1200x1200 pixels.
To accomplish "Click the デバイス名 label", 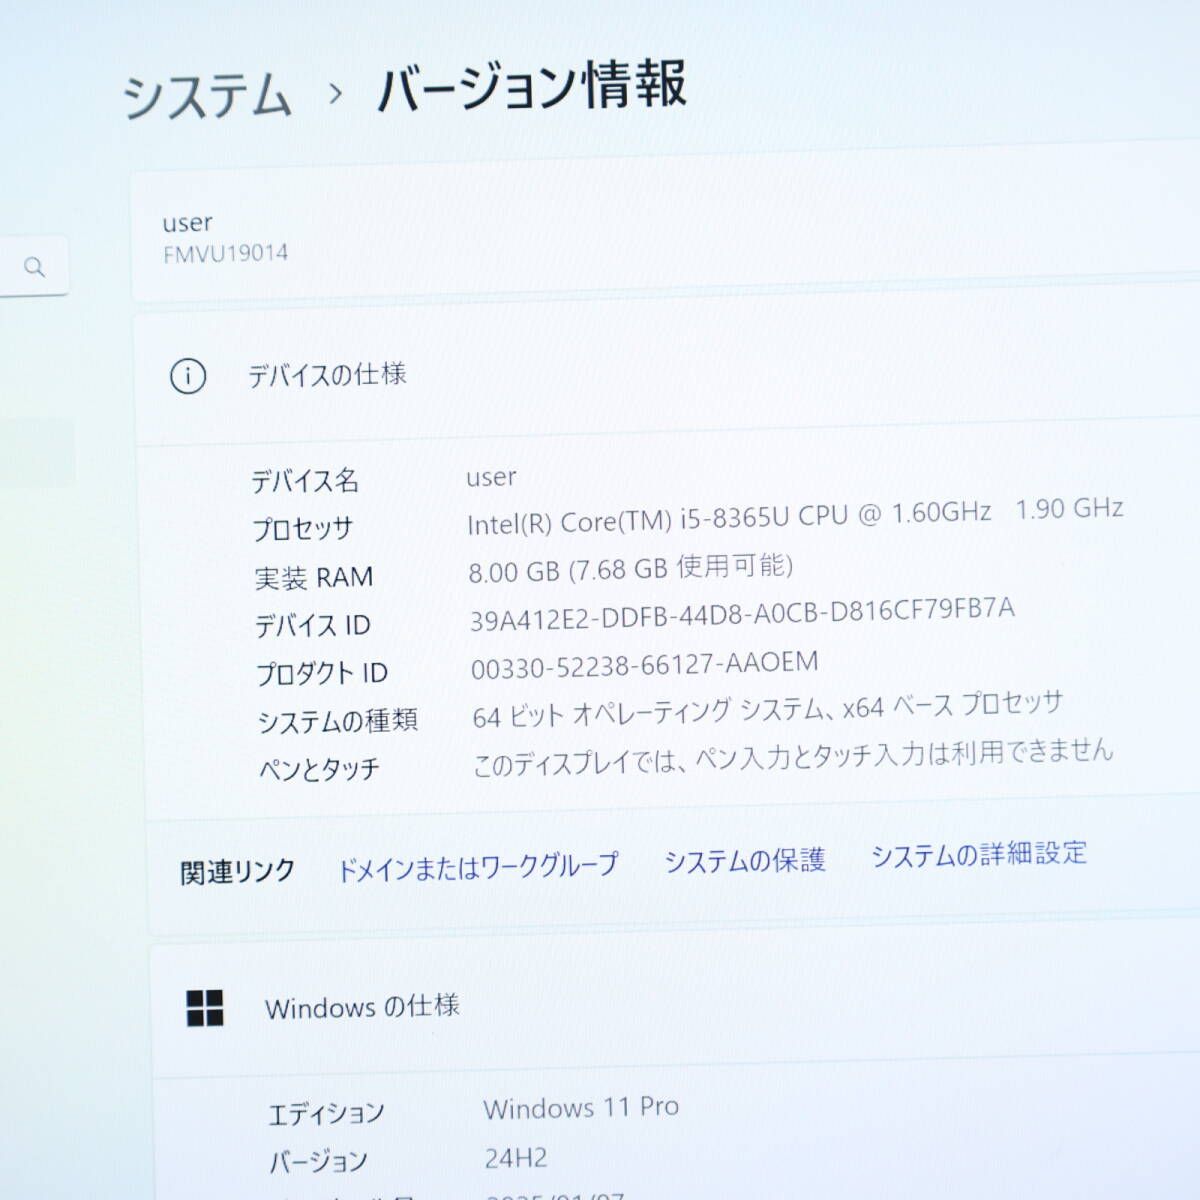I will (x=305, y=482).
